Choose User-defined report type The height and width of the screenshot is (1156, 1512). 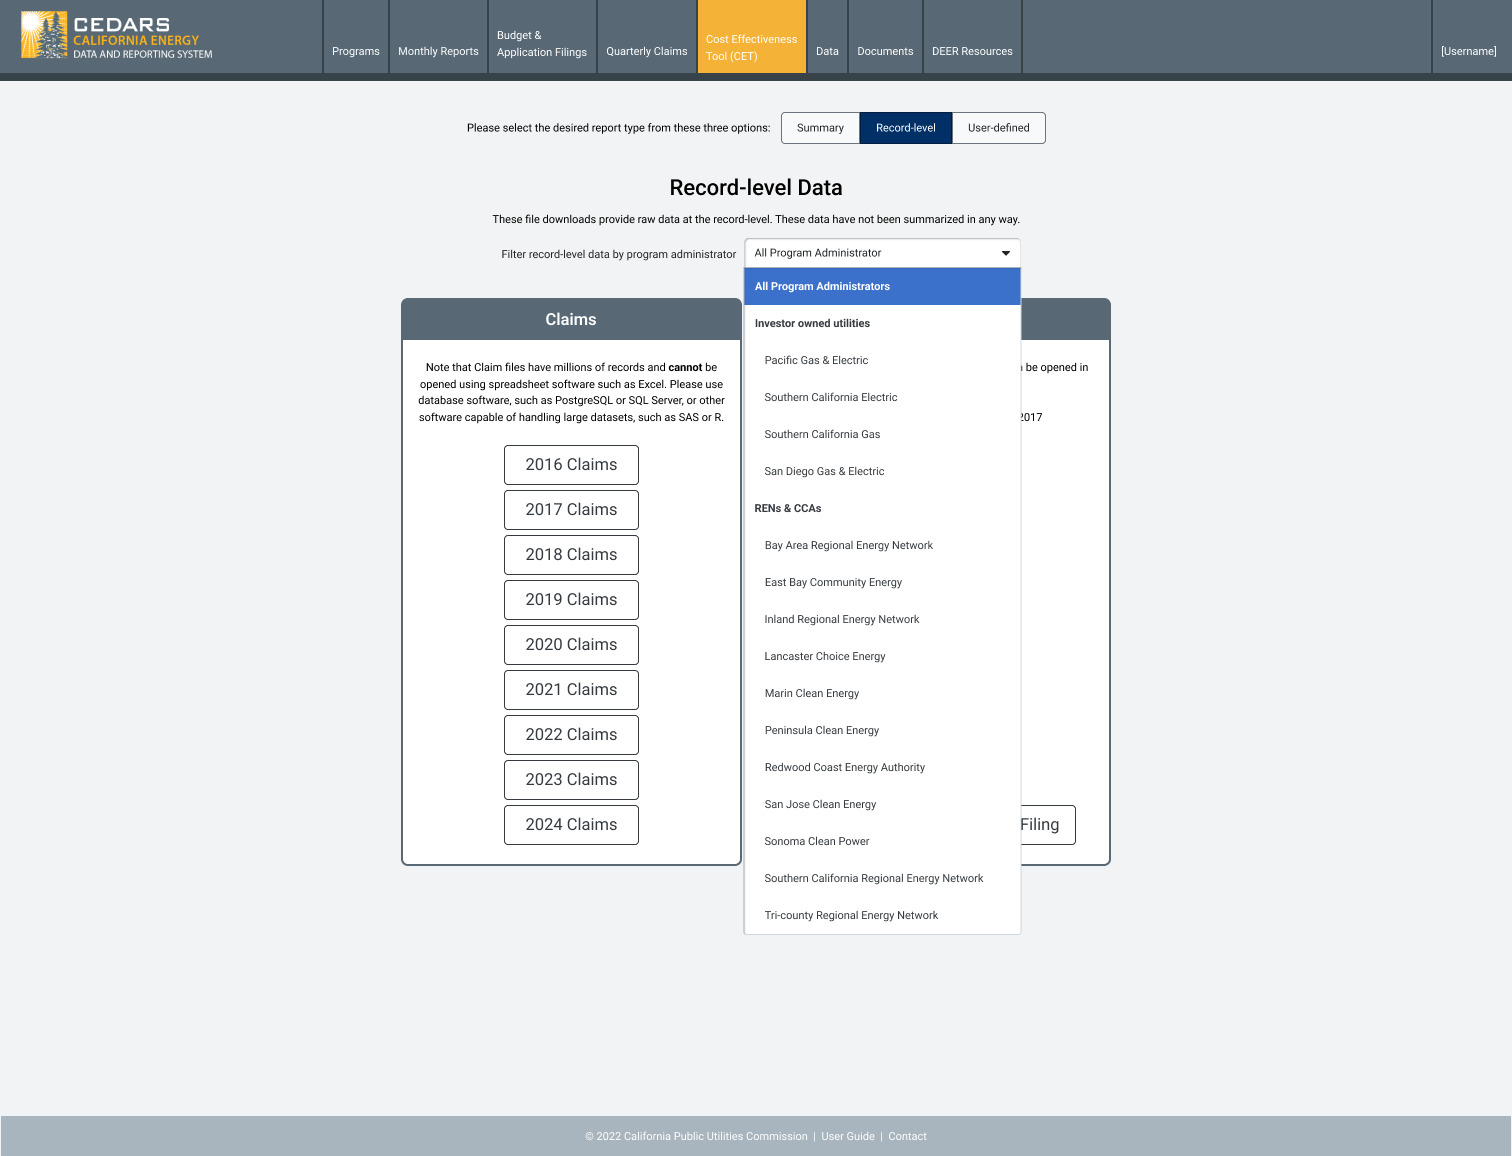tap(998, 128)
